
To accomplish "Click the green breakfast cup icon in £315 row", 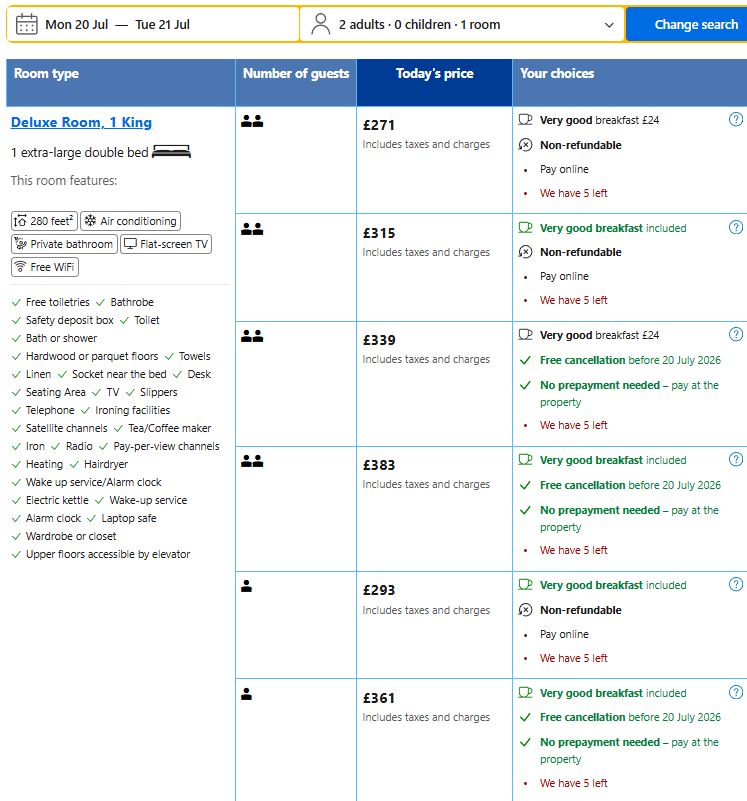I will [x=525, y=227].
